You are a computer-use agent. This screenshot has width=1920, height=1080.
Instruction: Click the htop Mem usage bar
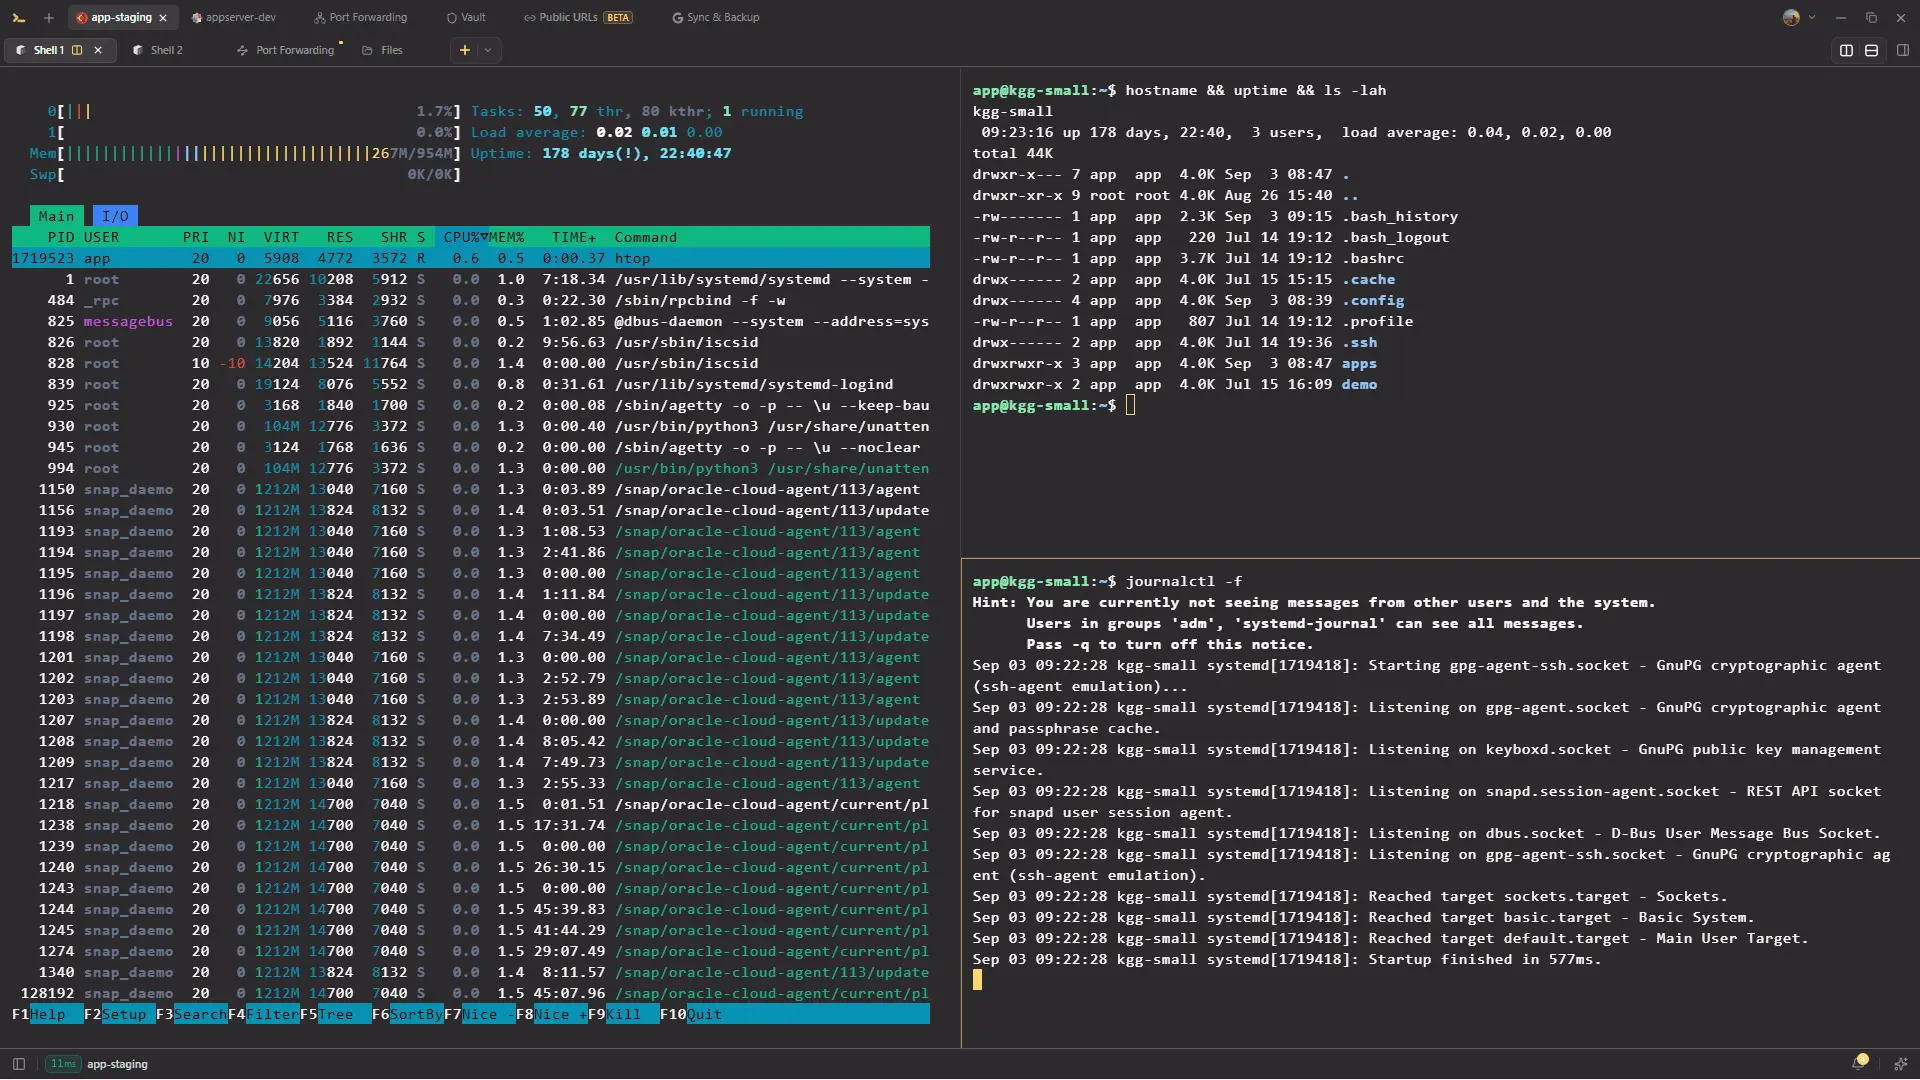click(245, 153)
